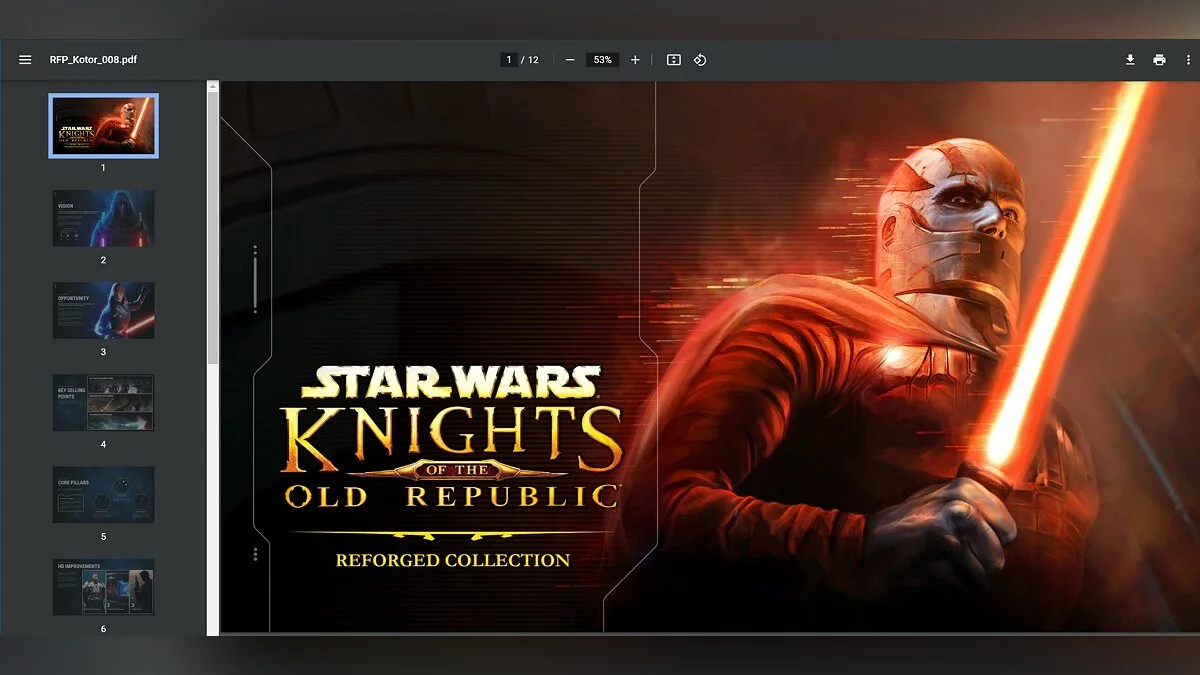Click the thumbnail sidebar scrollbar handle
Image resolution: width=1200 pixels, height=675 pixels.
coord(212,230)
